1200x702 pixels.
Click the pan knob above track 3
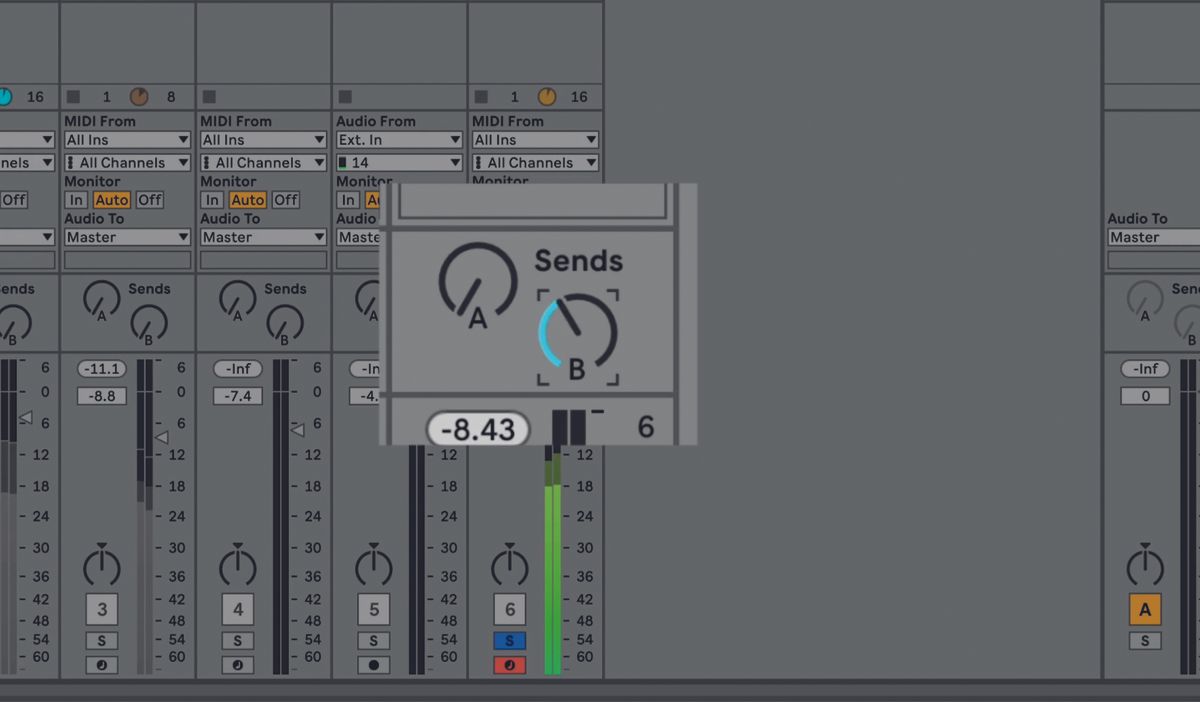pos(101,566)
